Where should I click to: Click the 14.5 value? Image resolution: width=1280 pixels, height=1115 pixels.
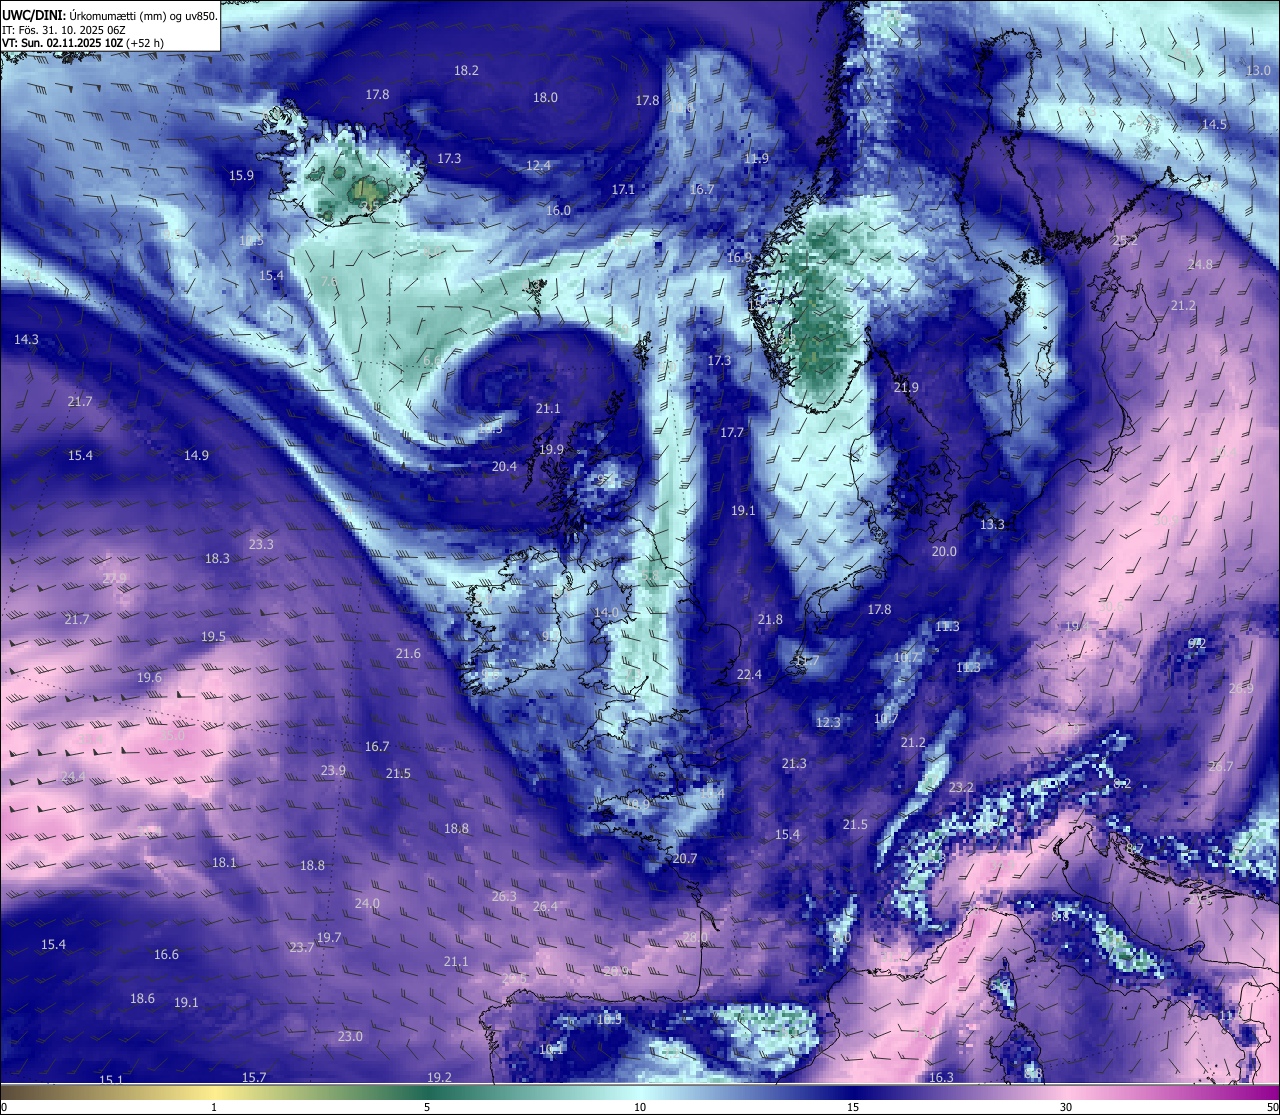pyautogui.click(x=1214, y=124)
